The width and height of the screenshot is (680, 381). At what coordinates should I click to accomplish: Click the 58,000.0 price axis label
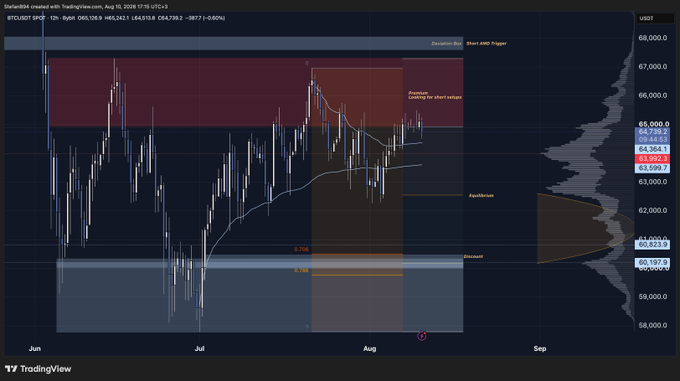pos(653,326)
